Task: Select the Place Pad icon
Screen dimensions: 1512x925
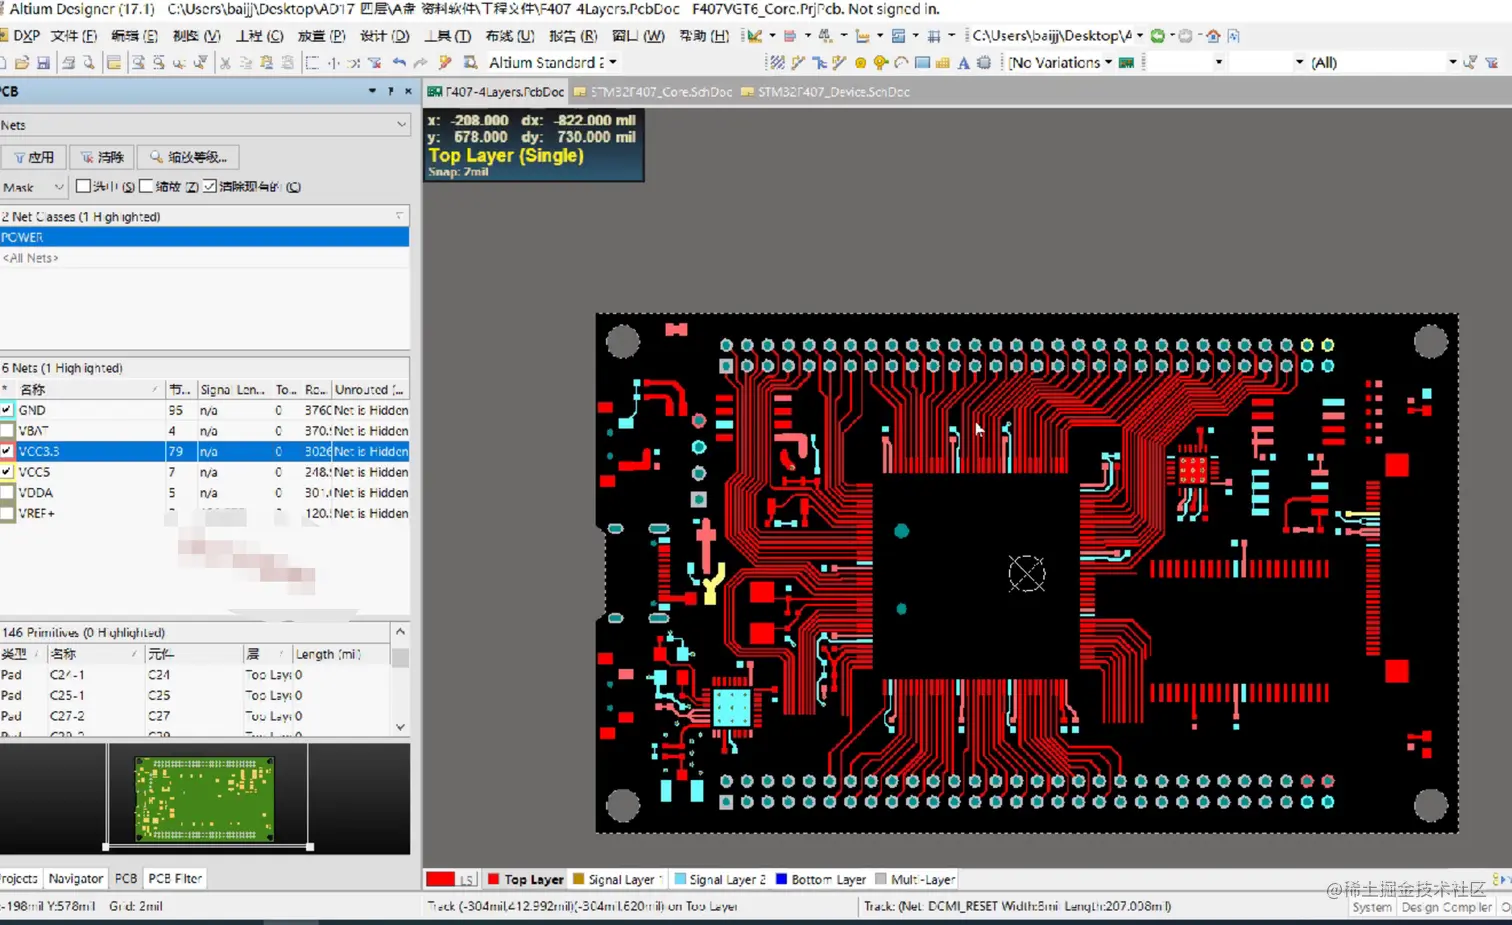Action: pyautogui.click(x=860, y=62)
